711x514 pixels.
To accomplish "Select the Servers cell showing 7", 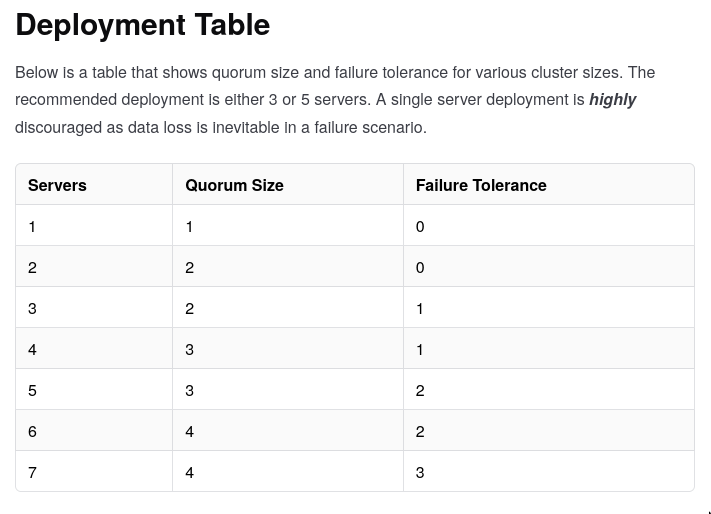I will 32,472.
